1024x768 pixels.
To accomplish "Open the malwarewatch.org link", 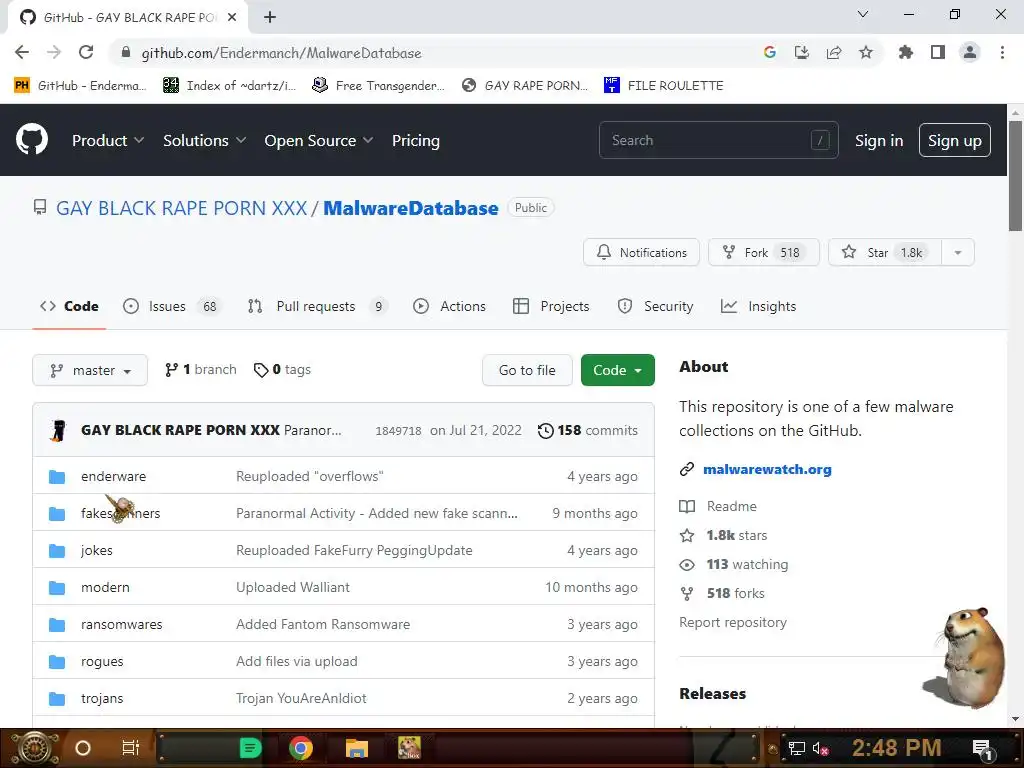I will click(x=767, y=470).
